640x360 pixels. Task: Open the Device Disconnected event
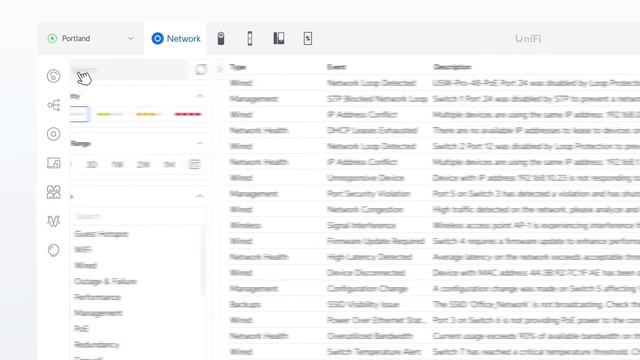point(366,273)
